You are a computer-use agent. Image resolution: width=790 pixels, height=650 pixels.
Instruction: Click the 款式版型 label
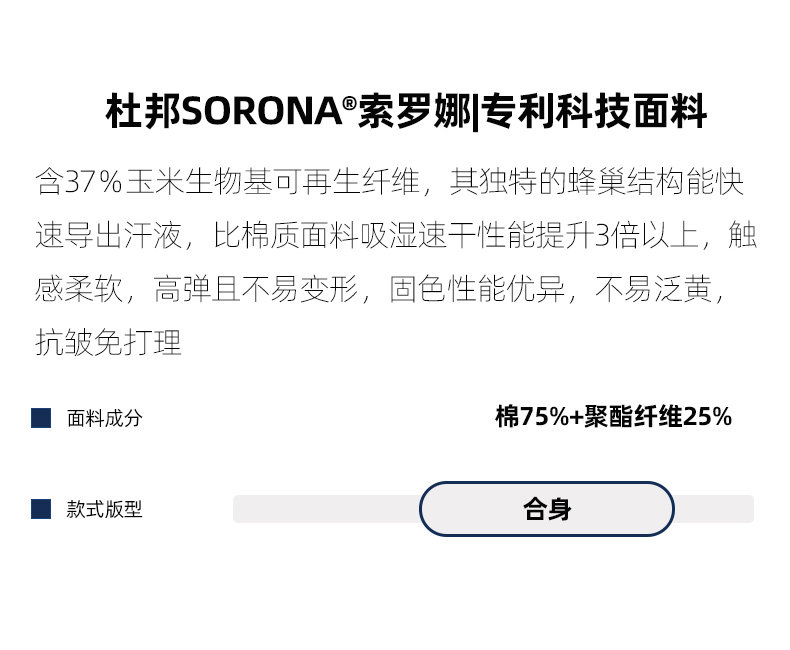tap(105, 509)
